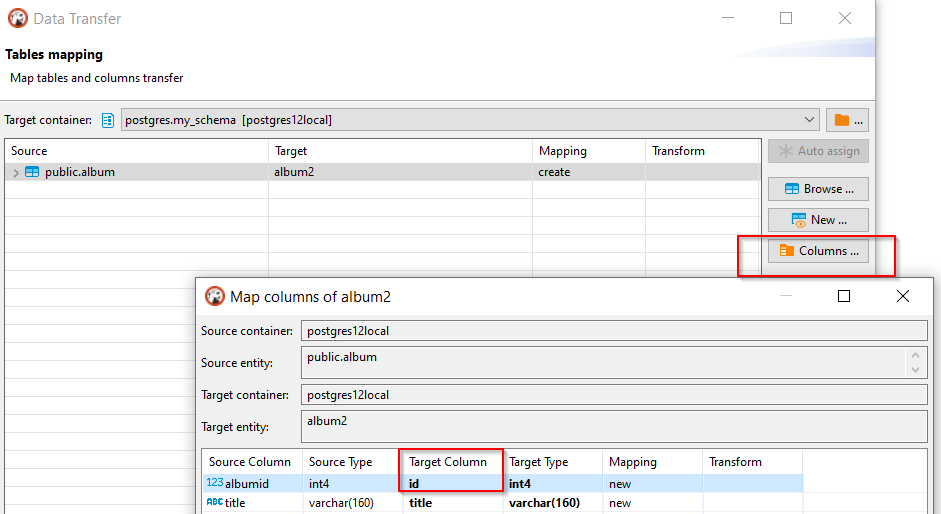This screenshot has height=514, width=941.
Task: Maximize the Data Transfer window
Action: point(786,18)
